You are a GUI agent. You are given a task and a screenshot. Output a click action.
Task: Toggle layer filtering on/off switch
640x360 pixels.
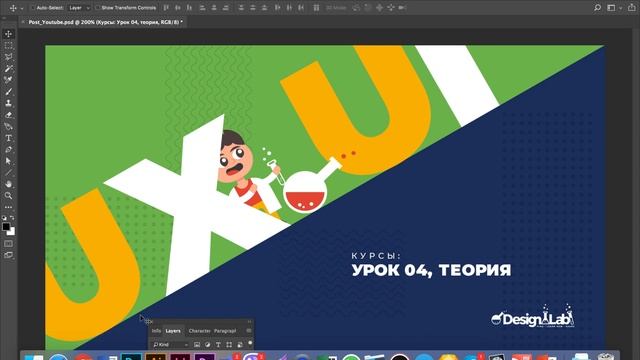click(250, 343)
